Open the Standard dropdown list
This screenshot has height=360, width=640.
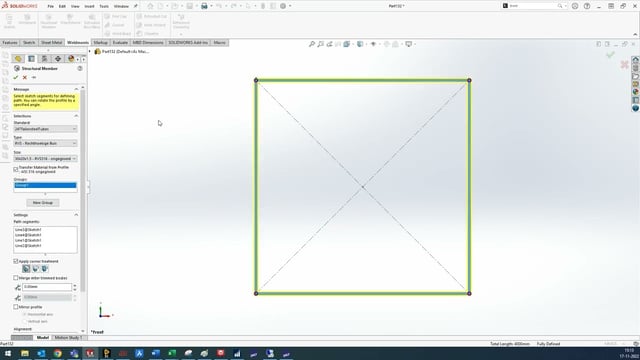45,129
